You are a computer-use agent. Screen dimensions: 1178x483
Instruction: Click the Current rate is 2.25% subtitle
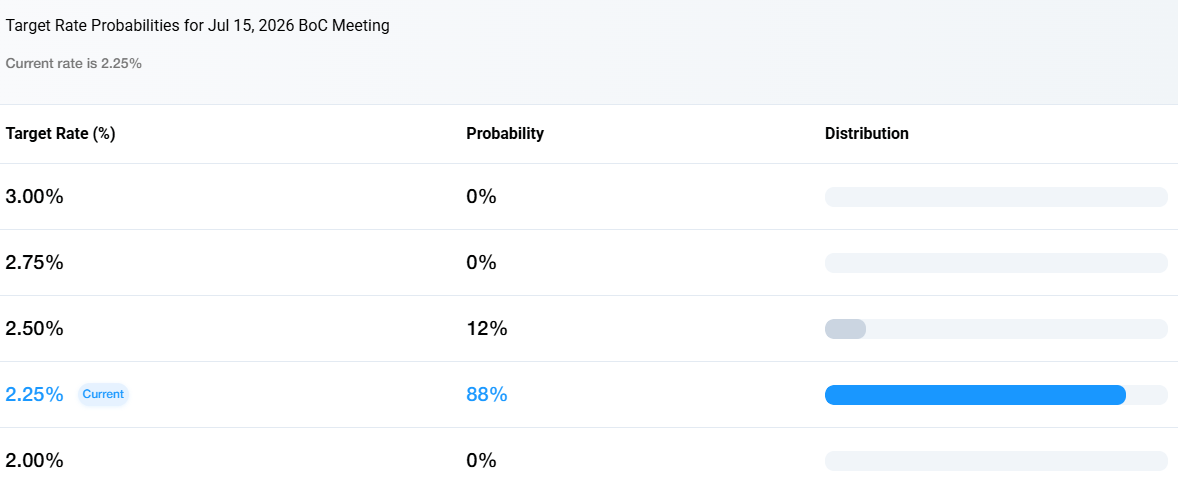coord(74,64)
